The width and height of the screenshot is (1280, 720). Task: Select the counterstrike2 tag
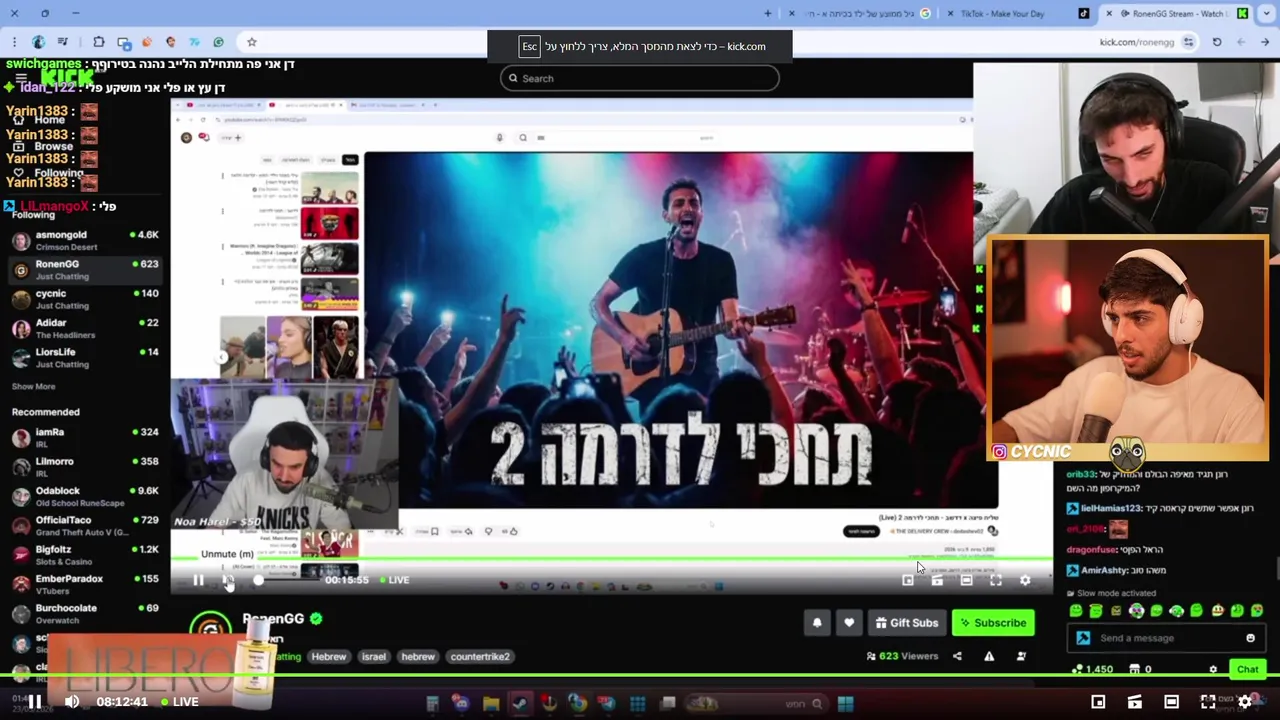point(480,657)
